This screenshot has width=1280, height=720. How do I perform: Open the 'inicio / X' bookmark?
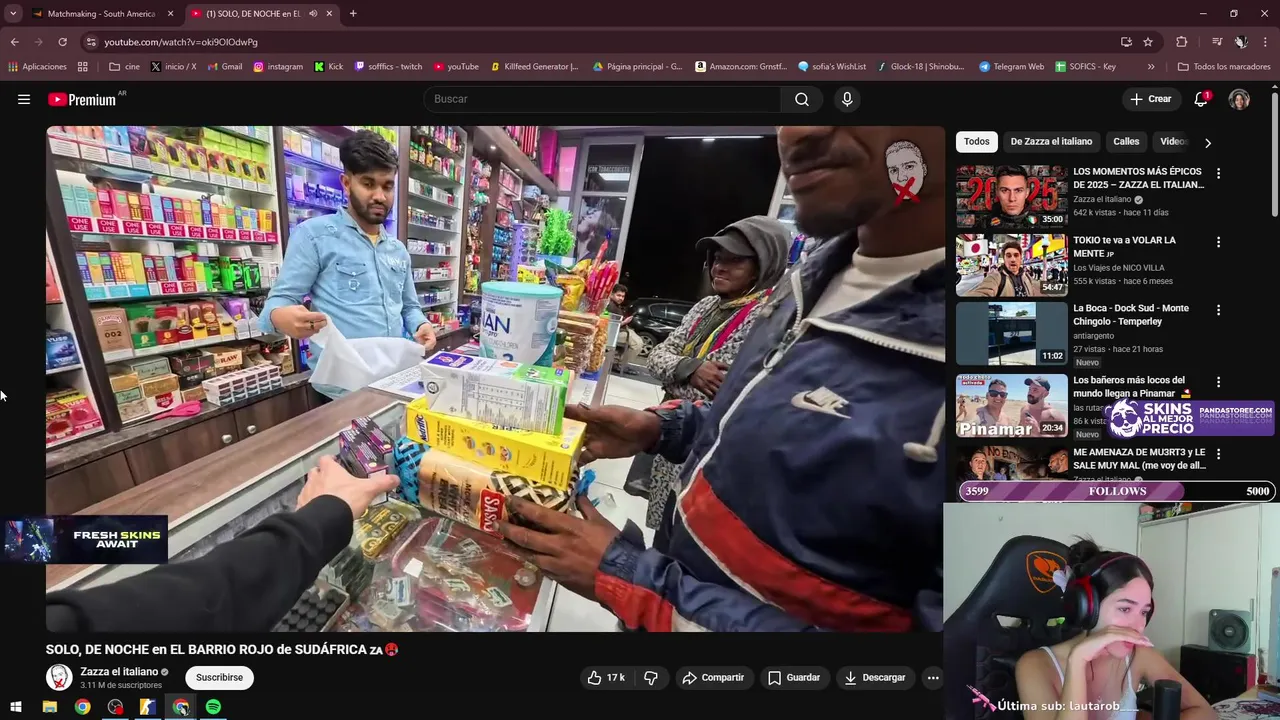coord(173,67)
